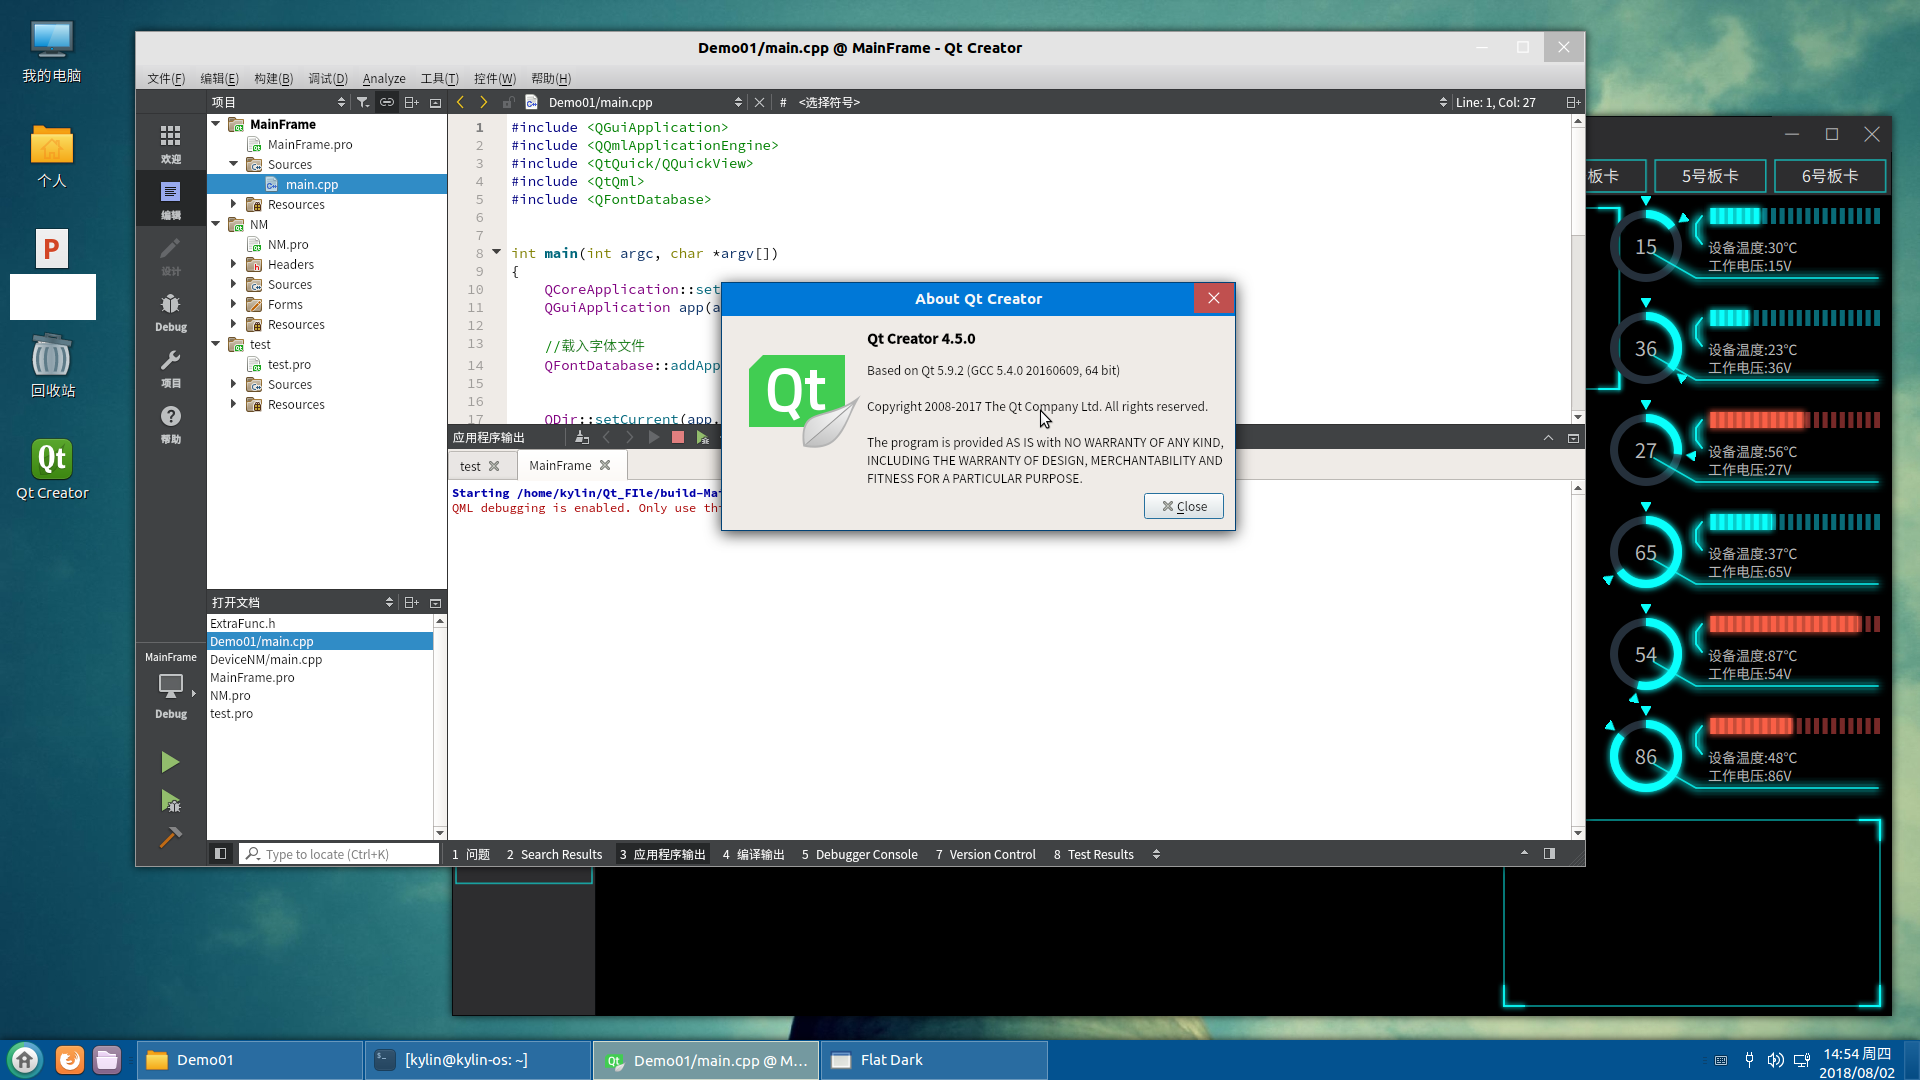The width and height of the screenshot is (1920, 1080).
Task: Start debugging with the play-bug button
Action: tap(170, 800)
